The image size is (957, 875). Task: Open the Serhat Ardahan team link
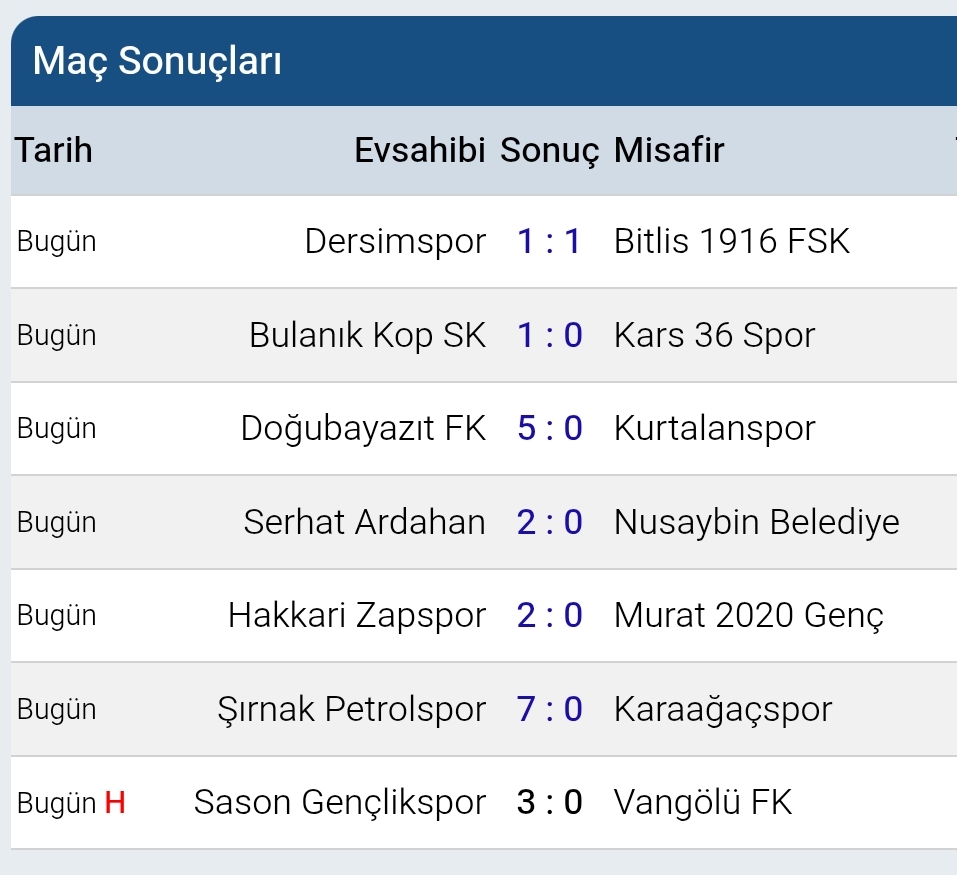tap(364, 522)
